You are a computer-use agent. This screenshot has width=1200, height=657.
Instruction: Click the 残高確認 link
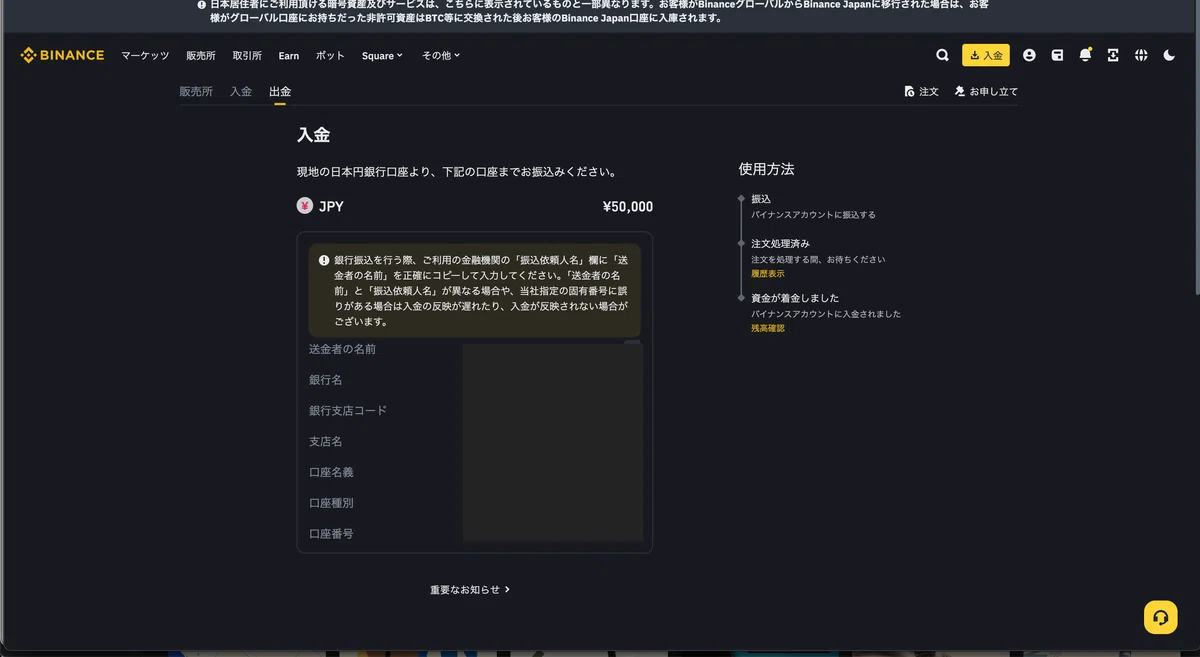[x=768, y=328]
